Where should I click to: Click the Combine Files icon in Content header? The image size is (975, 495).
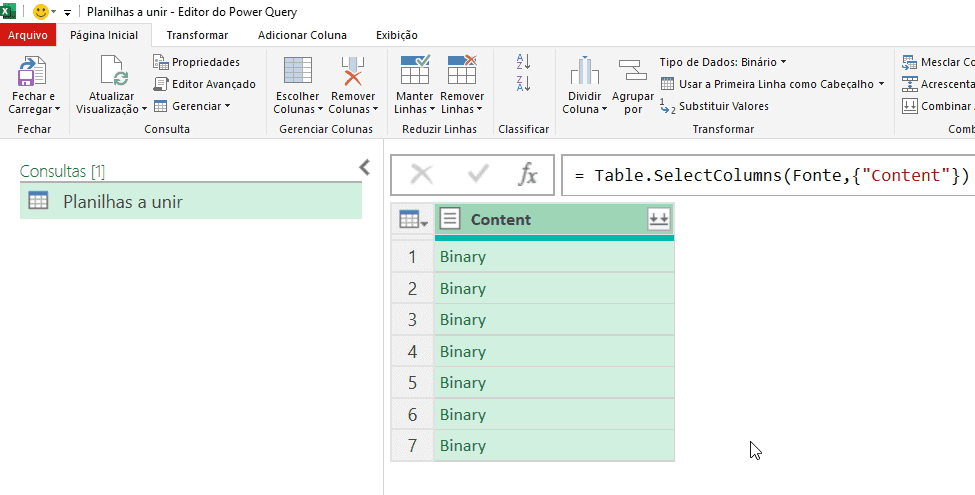point(659,219)
